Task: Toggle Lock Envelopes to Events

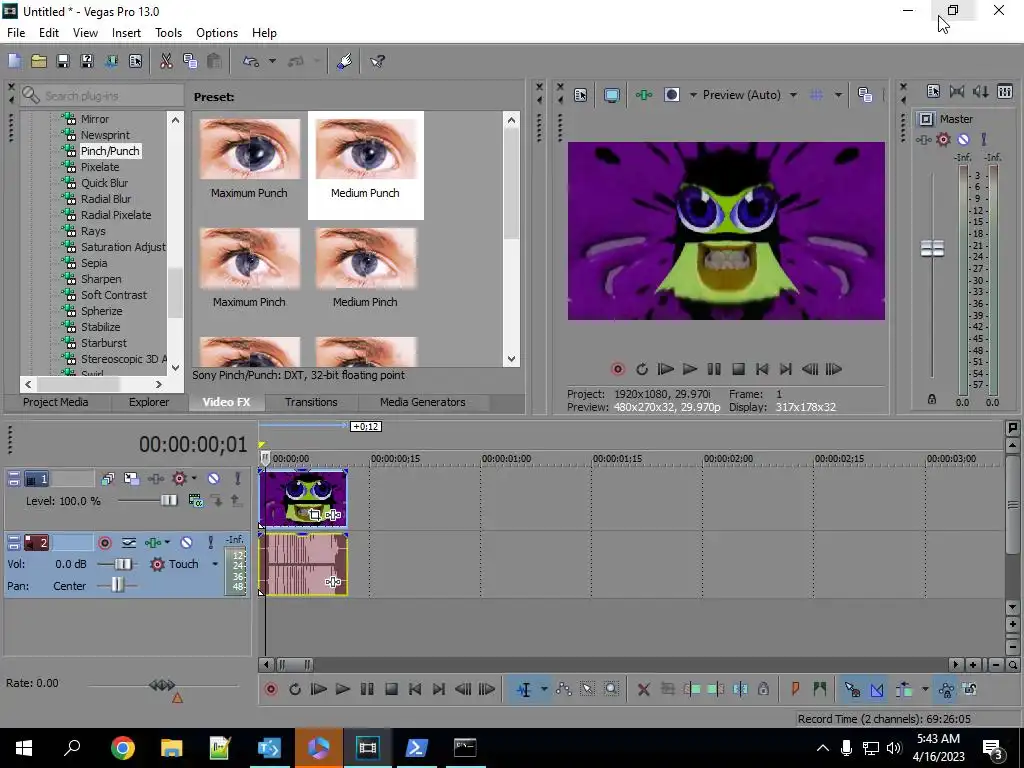Action: pyautogui.click(x=946, y=689)
